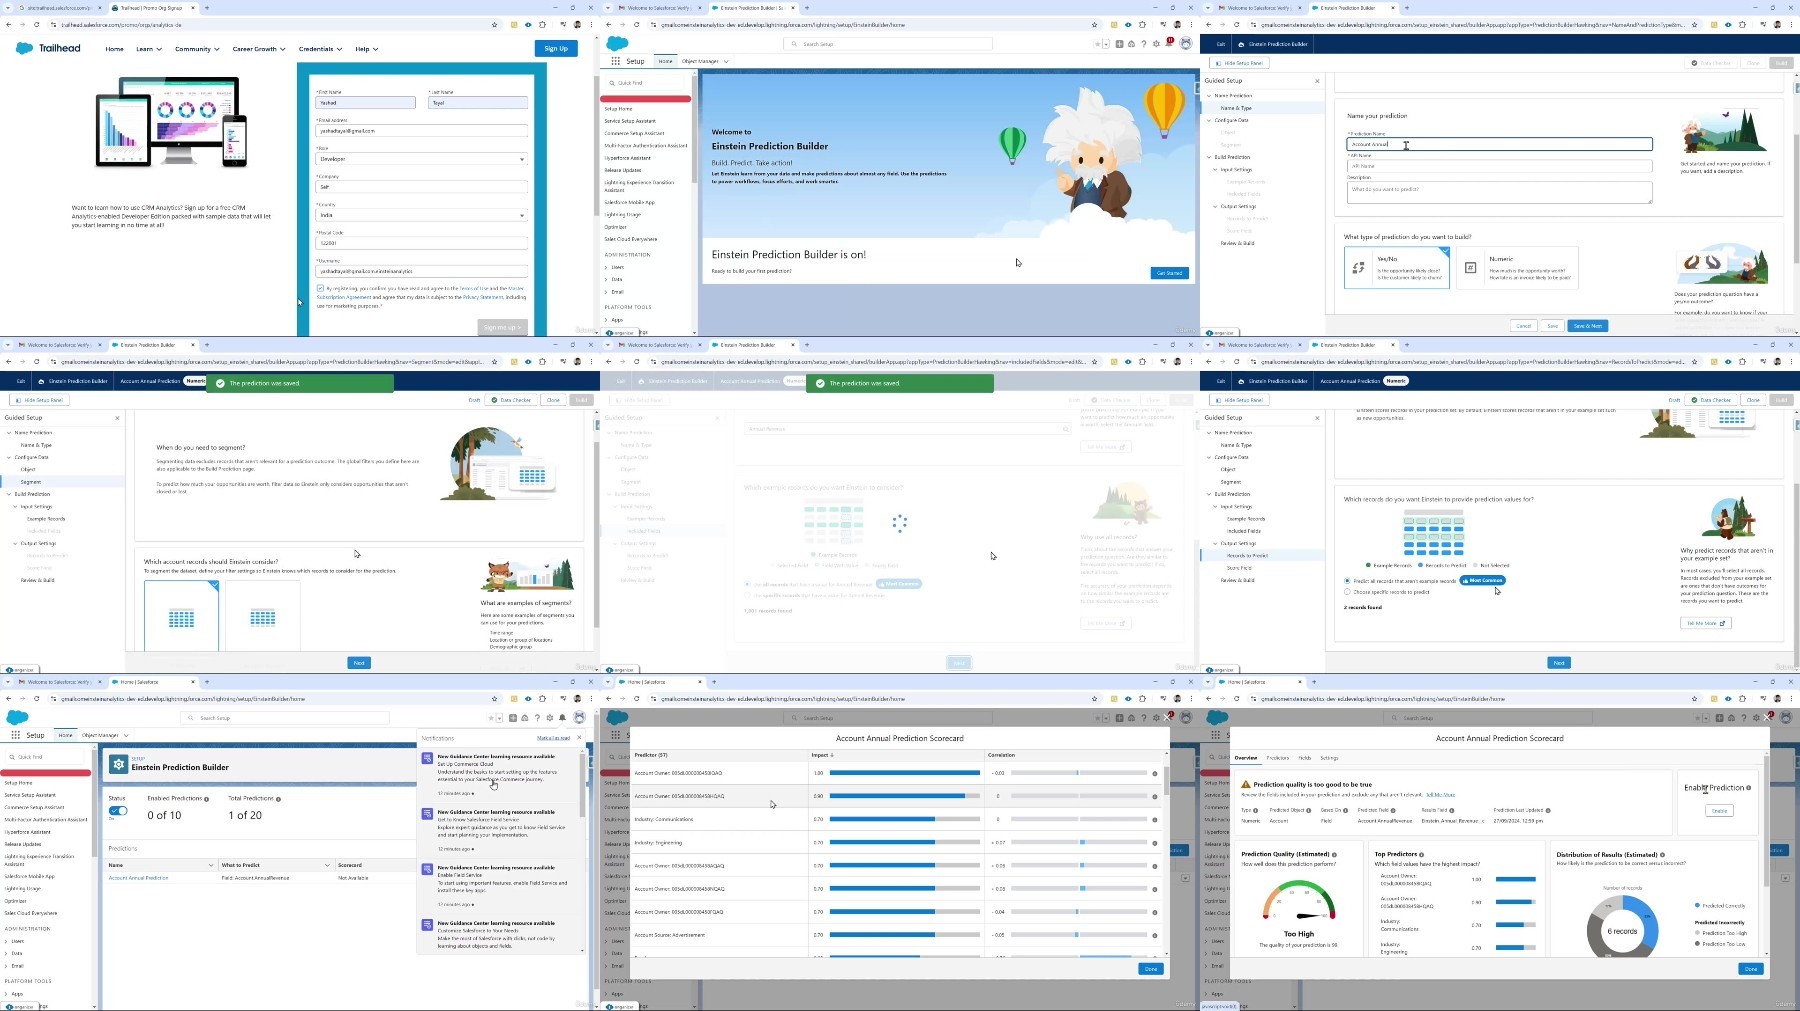Click favorites star in Welcome window Salesforce header
This screenshot has height=1011, width=1800.
click(x=1097, y=44)
